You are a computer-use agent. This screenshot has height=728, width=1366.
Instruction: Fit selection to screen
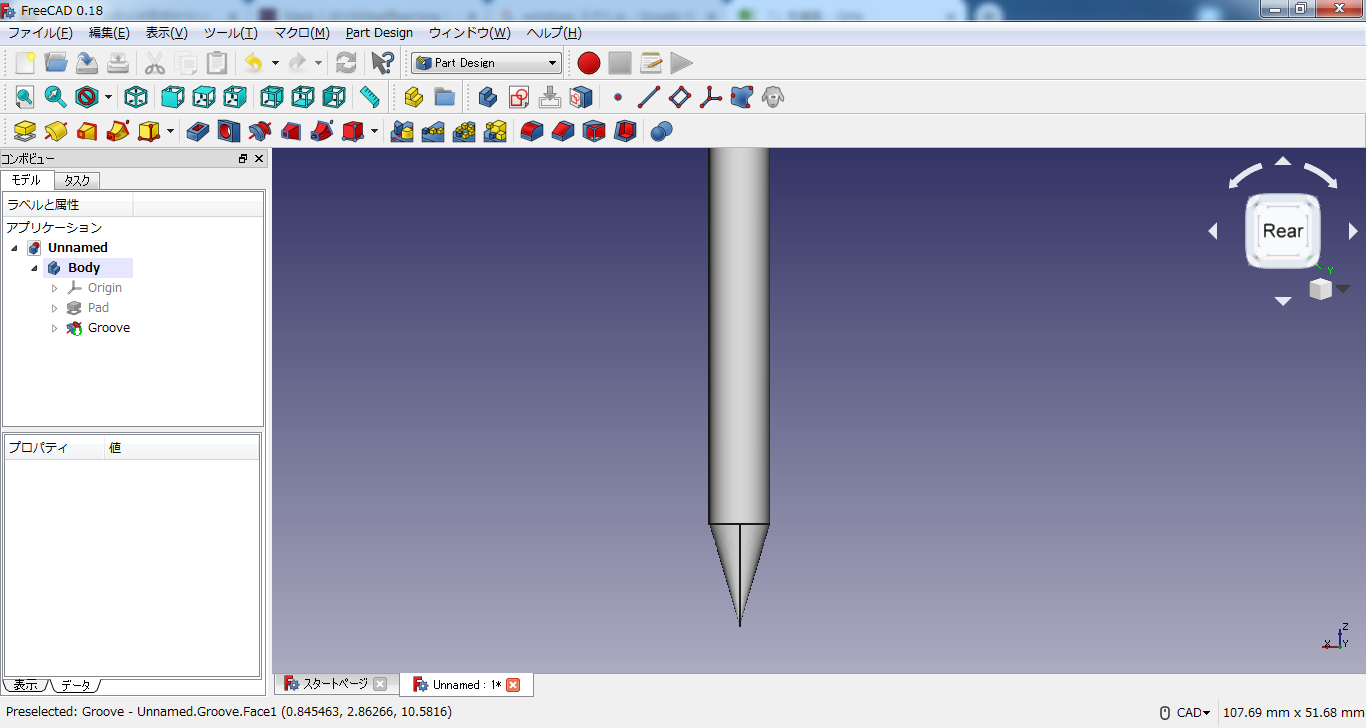pyautogui.click(x=55, y=97)
